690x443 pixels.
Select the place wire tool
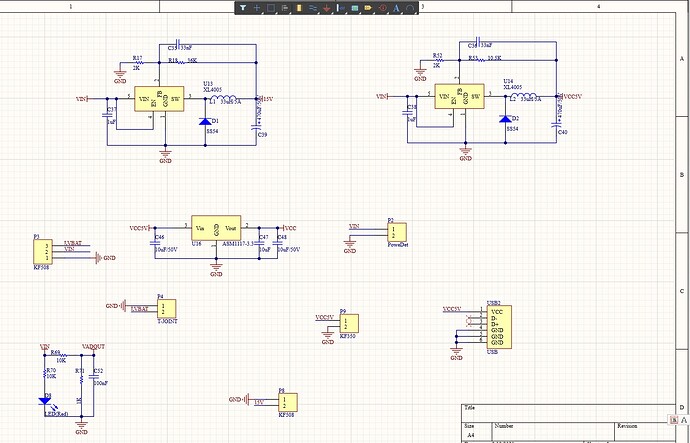[314, 7]
